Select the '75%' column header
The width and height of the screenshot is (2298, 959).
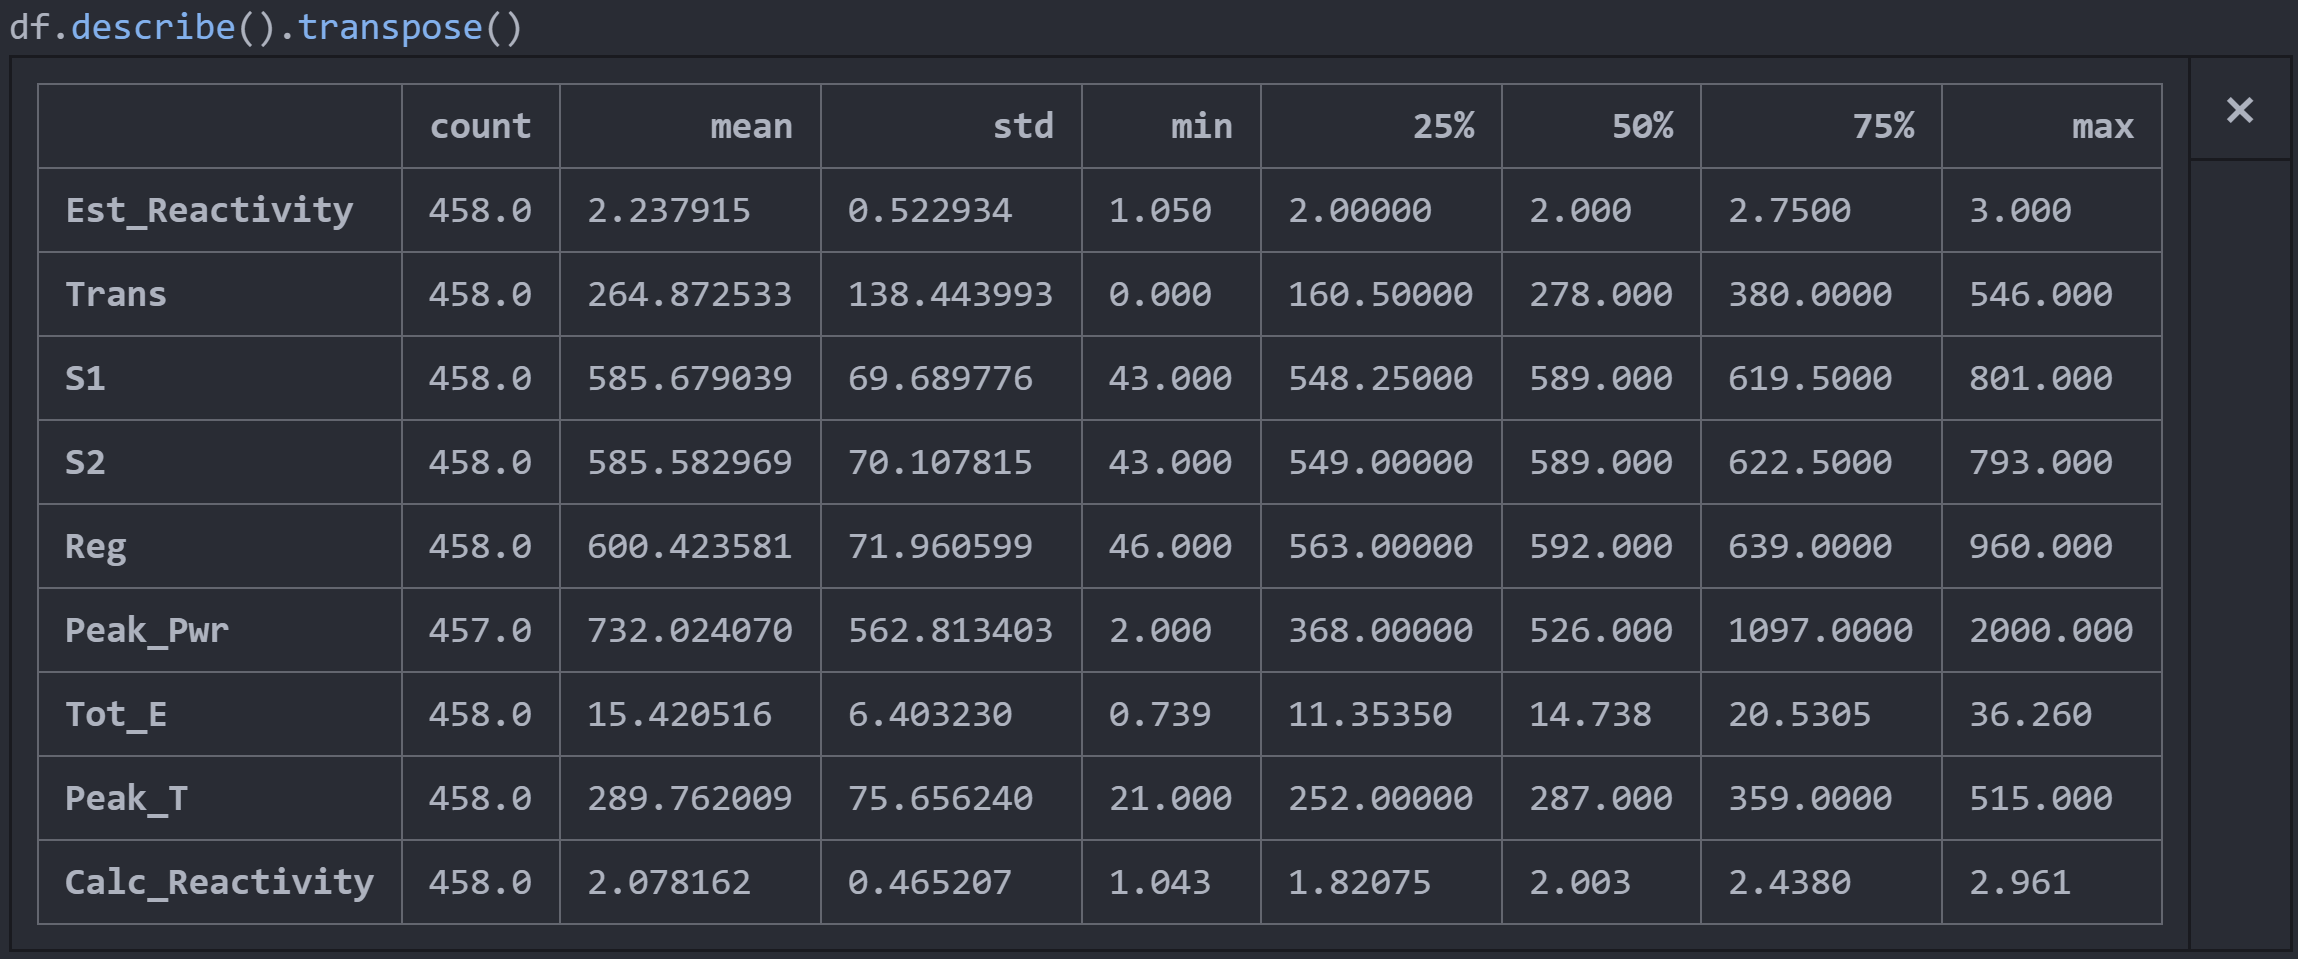(x=1883, y=126)
